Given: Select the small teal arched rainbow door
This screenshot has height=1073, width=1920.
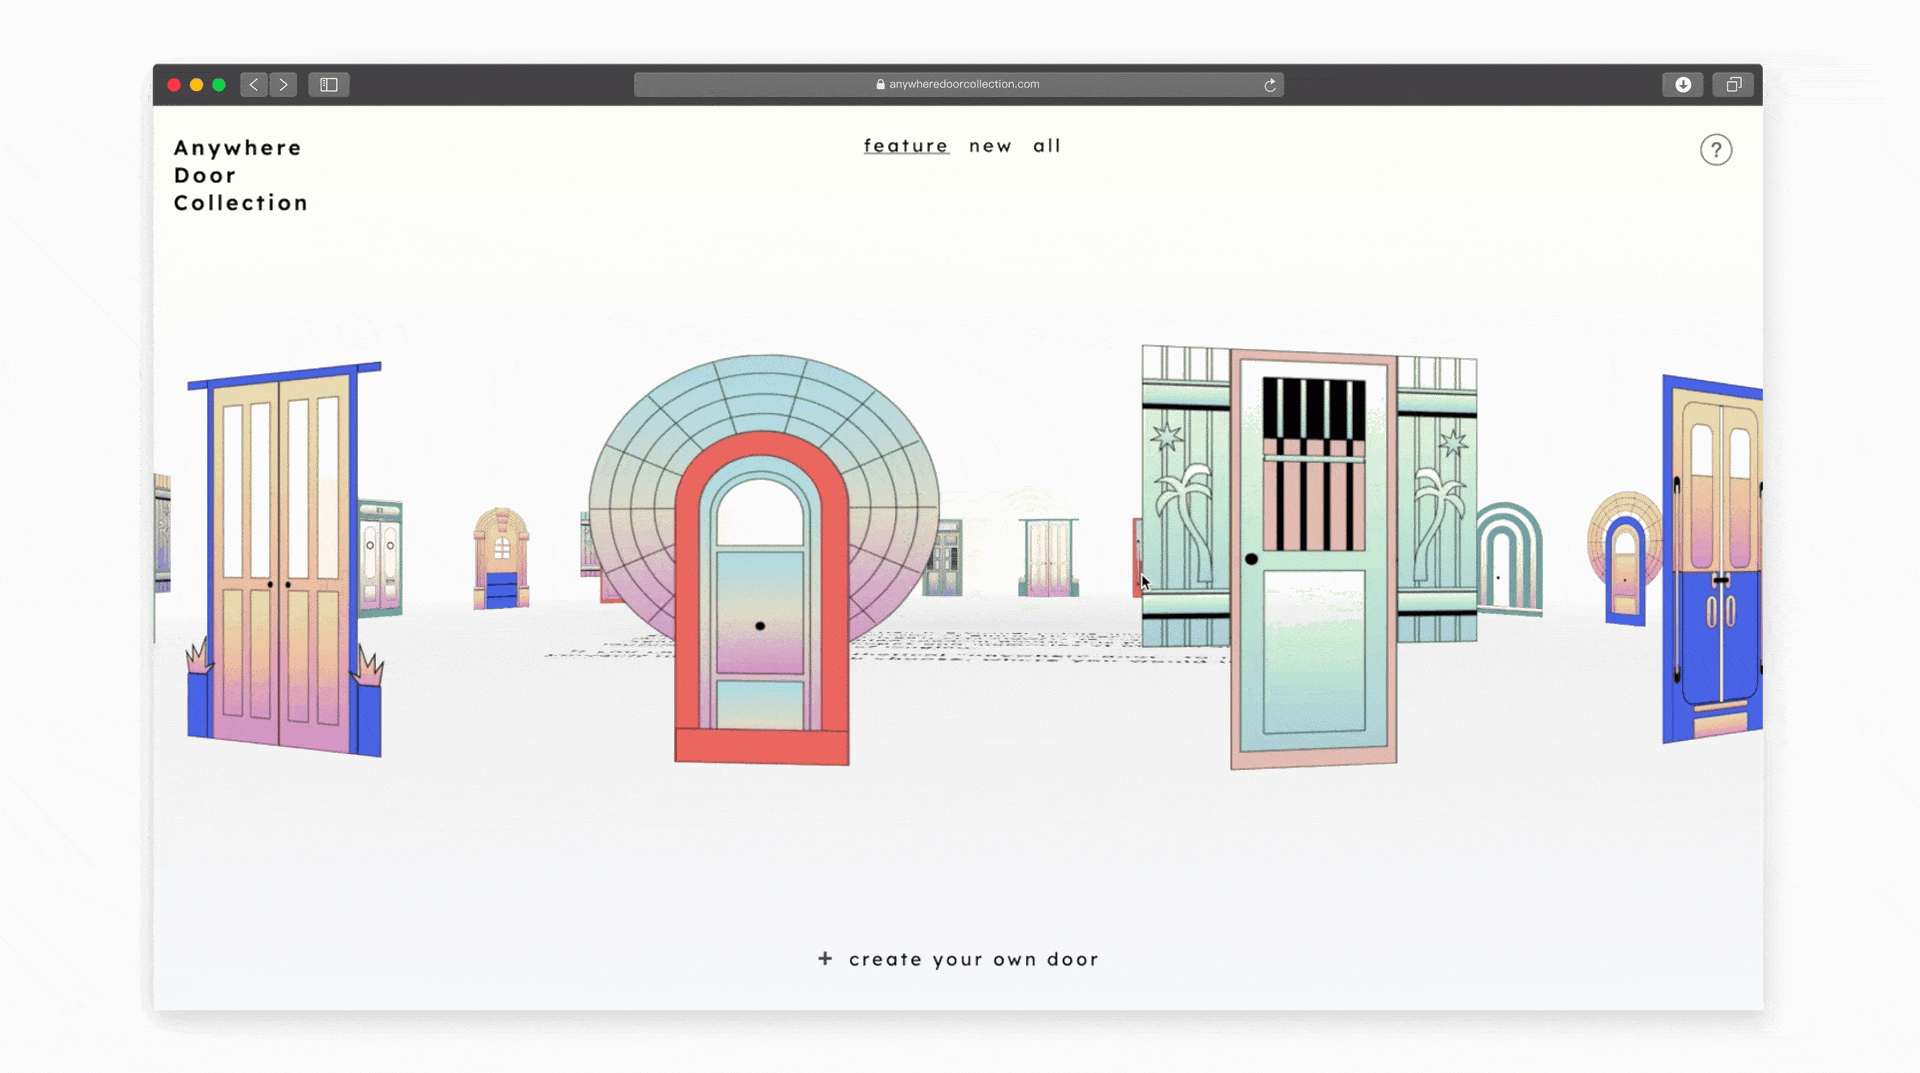Looking at the screenshot, I should (1509, 558).
